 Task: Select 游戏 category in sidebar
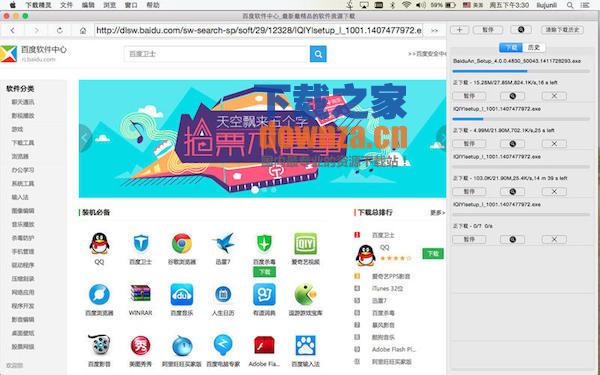coord(17,129)
